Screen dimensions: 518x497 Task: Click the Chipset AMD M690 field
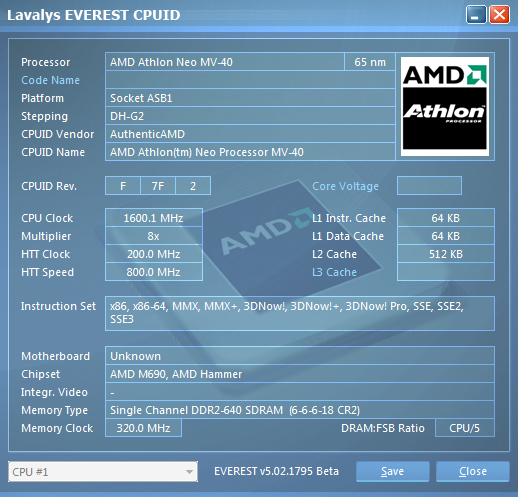coord(300,374)
